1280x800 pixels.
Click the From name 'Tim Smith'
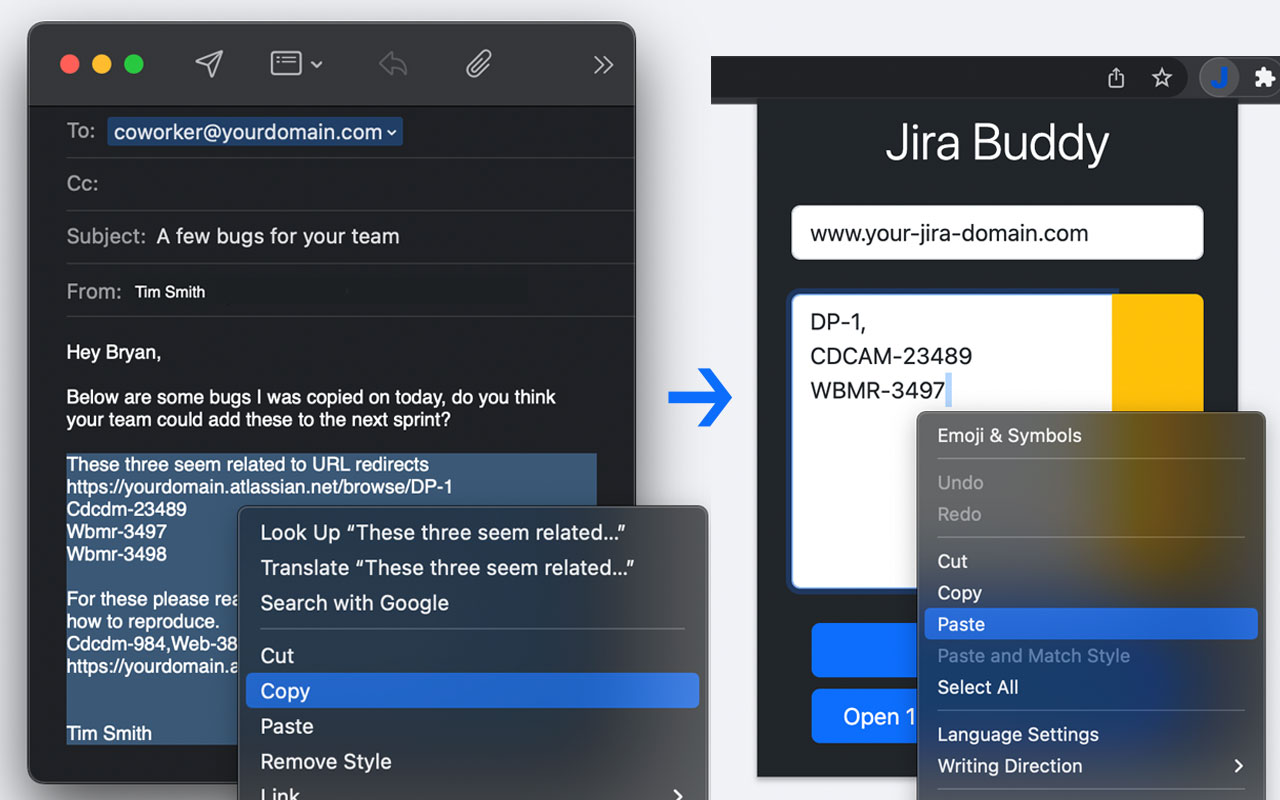(170, 292)
